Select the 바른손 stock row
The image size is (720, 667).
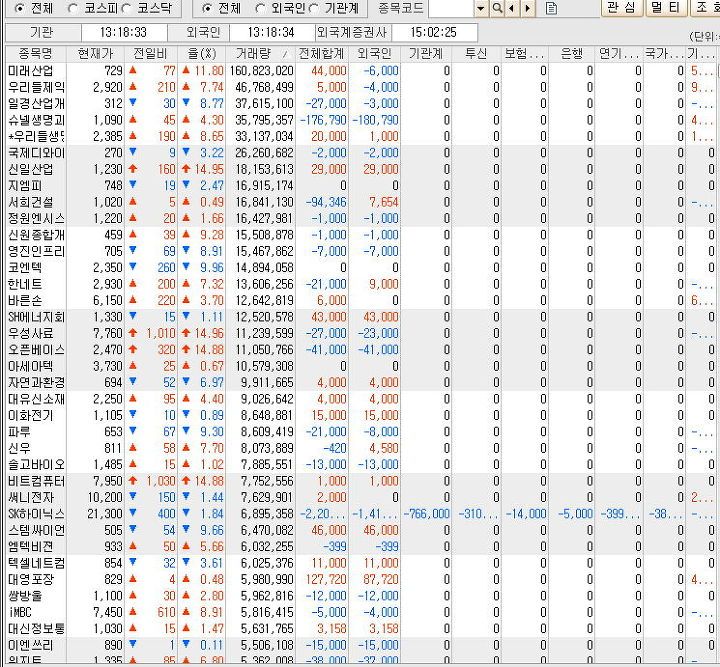coord(360,301)
